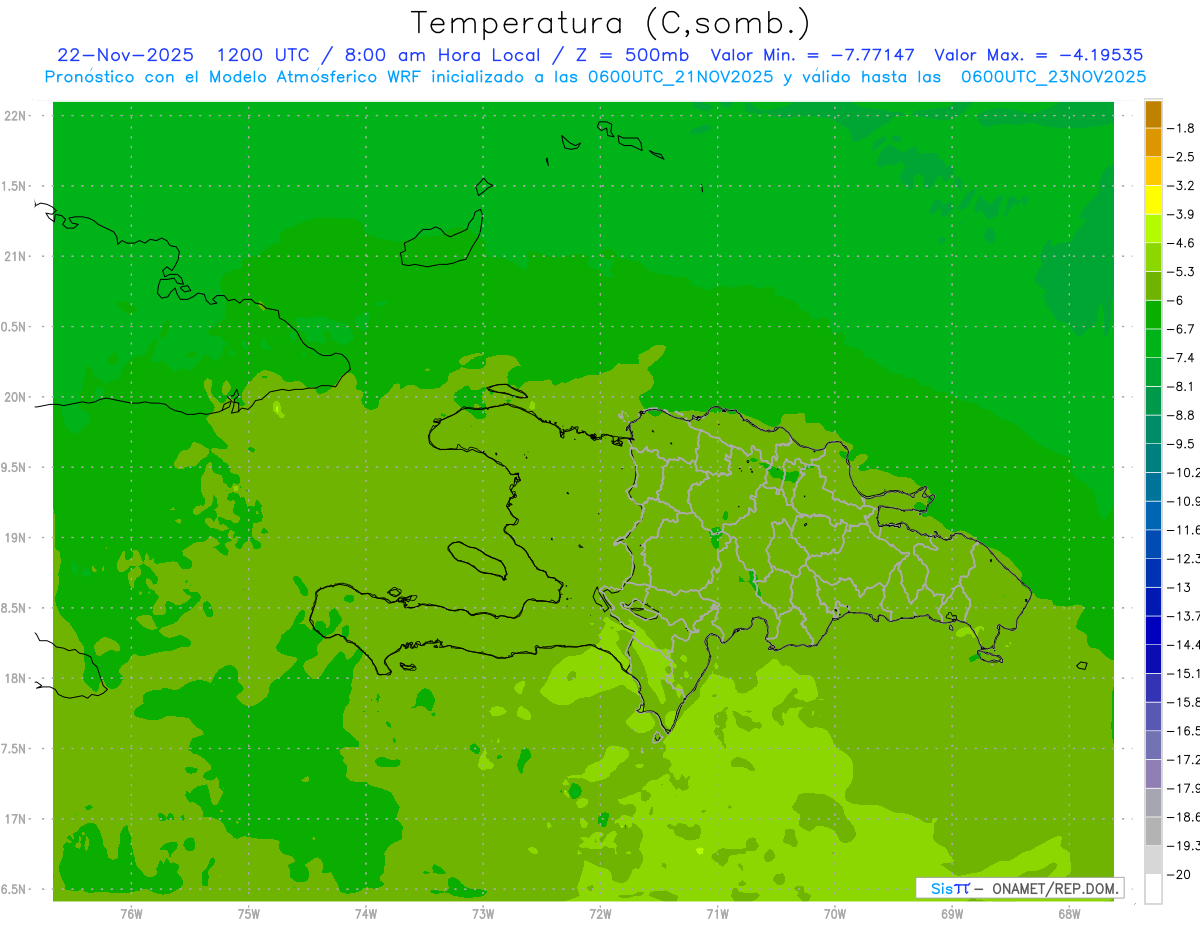The image size is (1200, 927).
Task: Click the "ONAMET/REP.DOM." credit label
Action: pos(1057,888)
